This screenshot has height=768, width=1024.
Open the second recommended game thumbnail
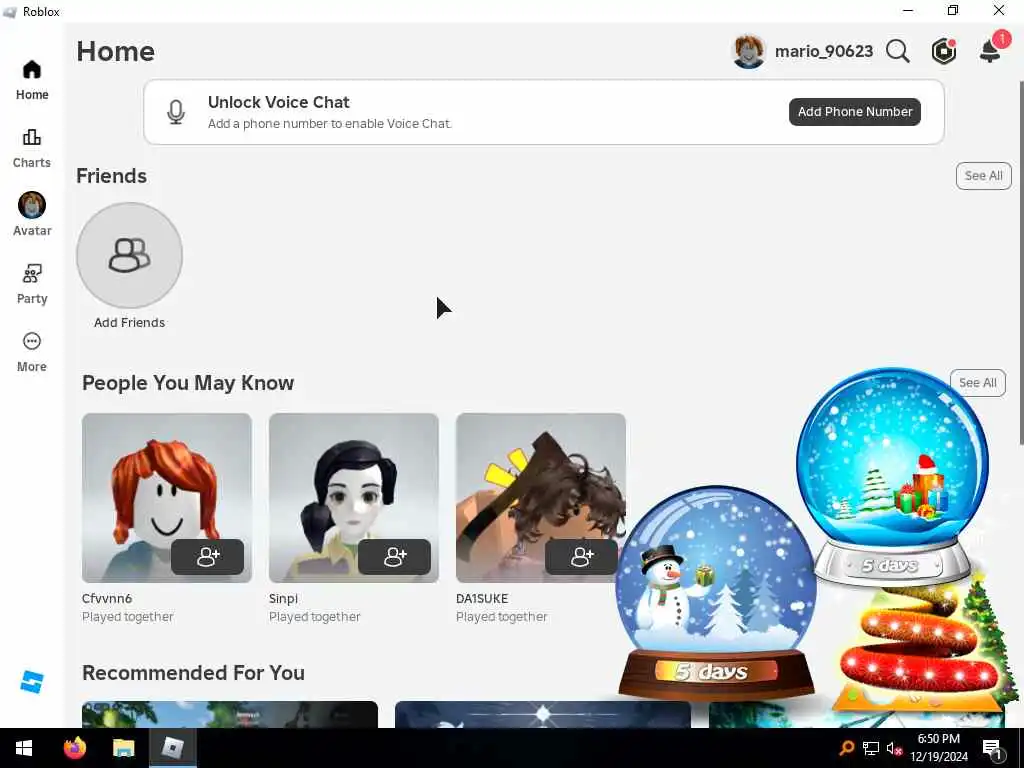pyautogui.click(x=543, y=714)
